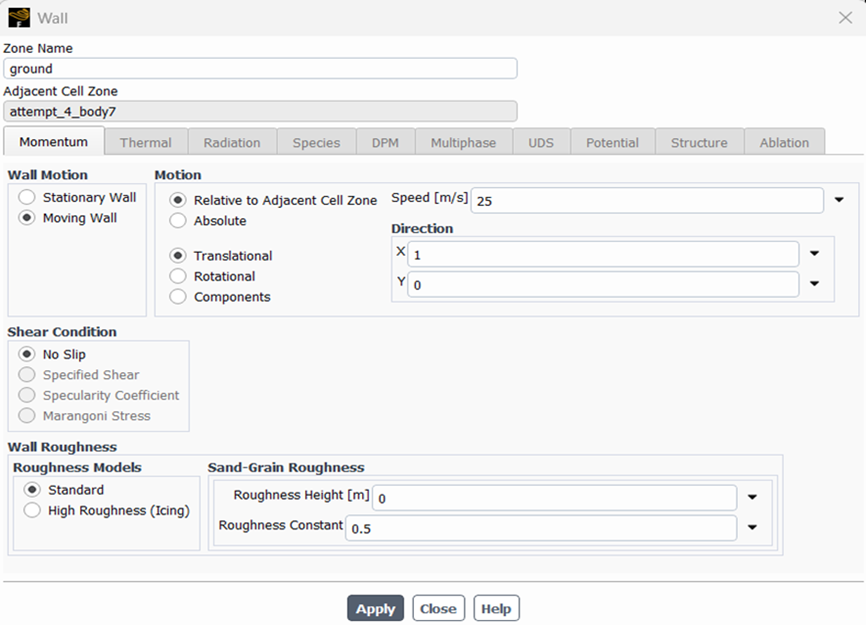Viewport: 866px width, 625px height.
Task: Open the Radiation tab
Action: point(232,142)
